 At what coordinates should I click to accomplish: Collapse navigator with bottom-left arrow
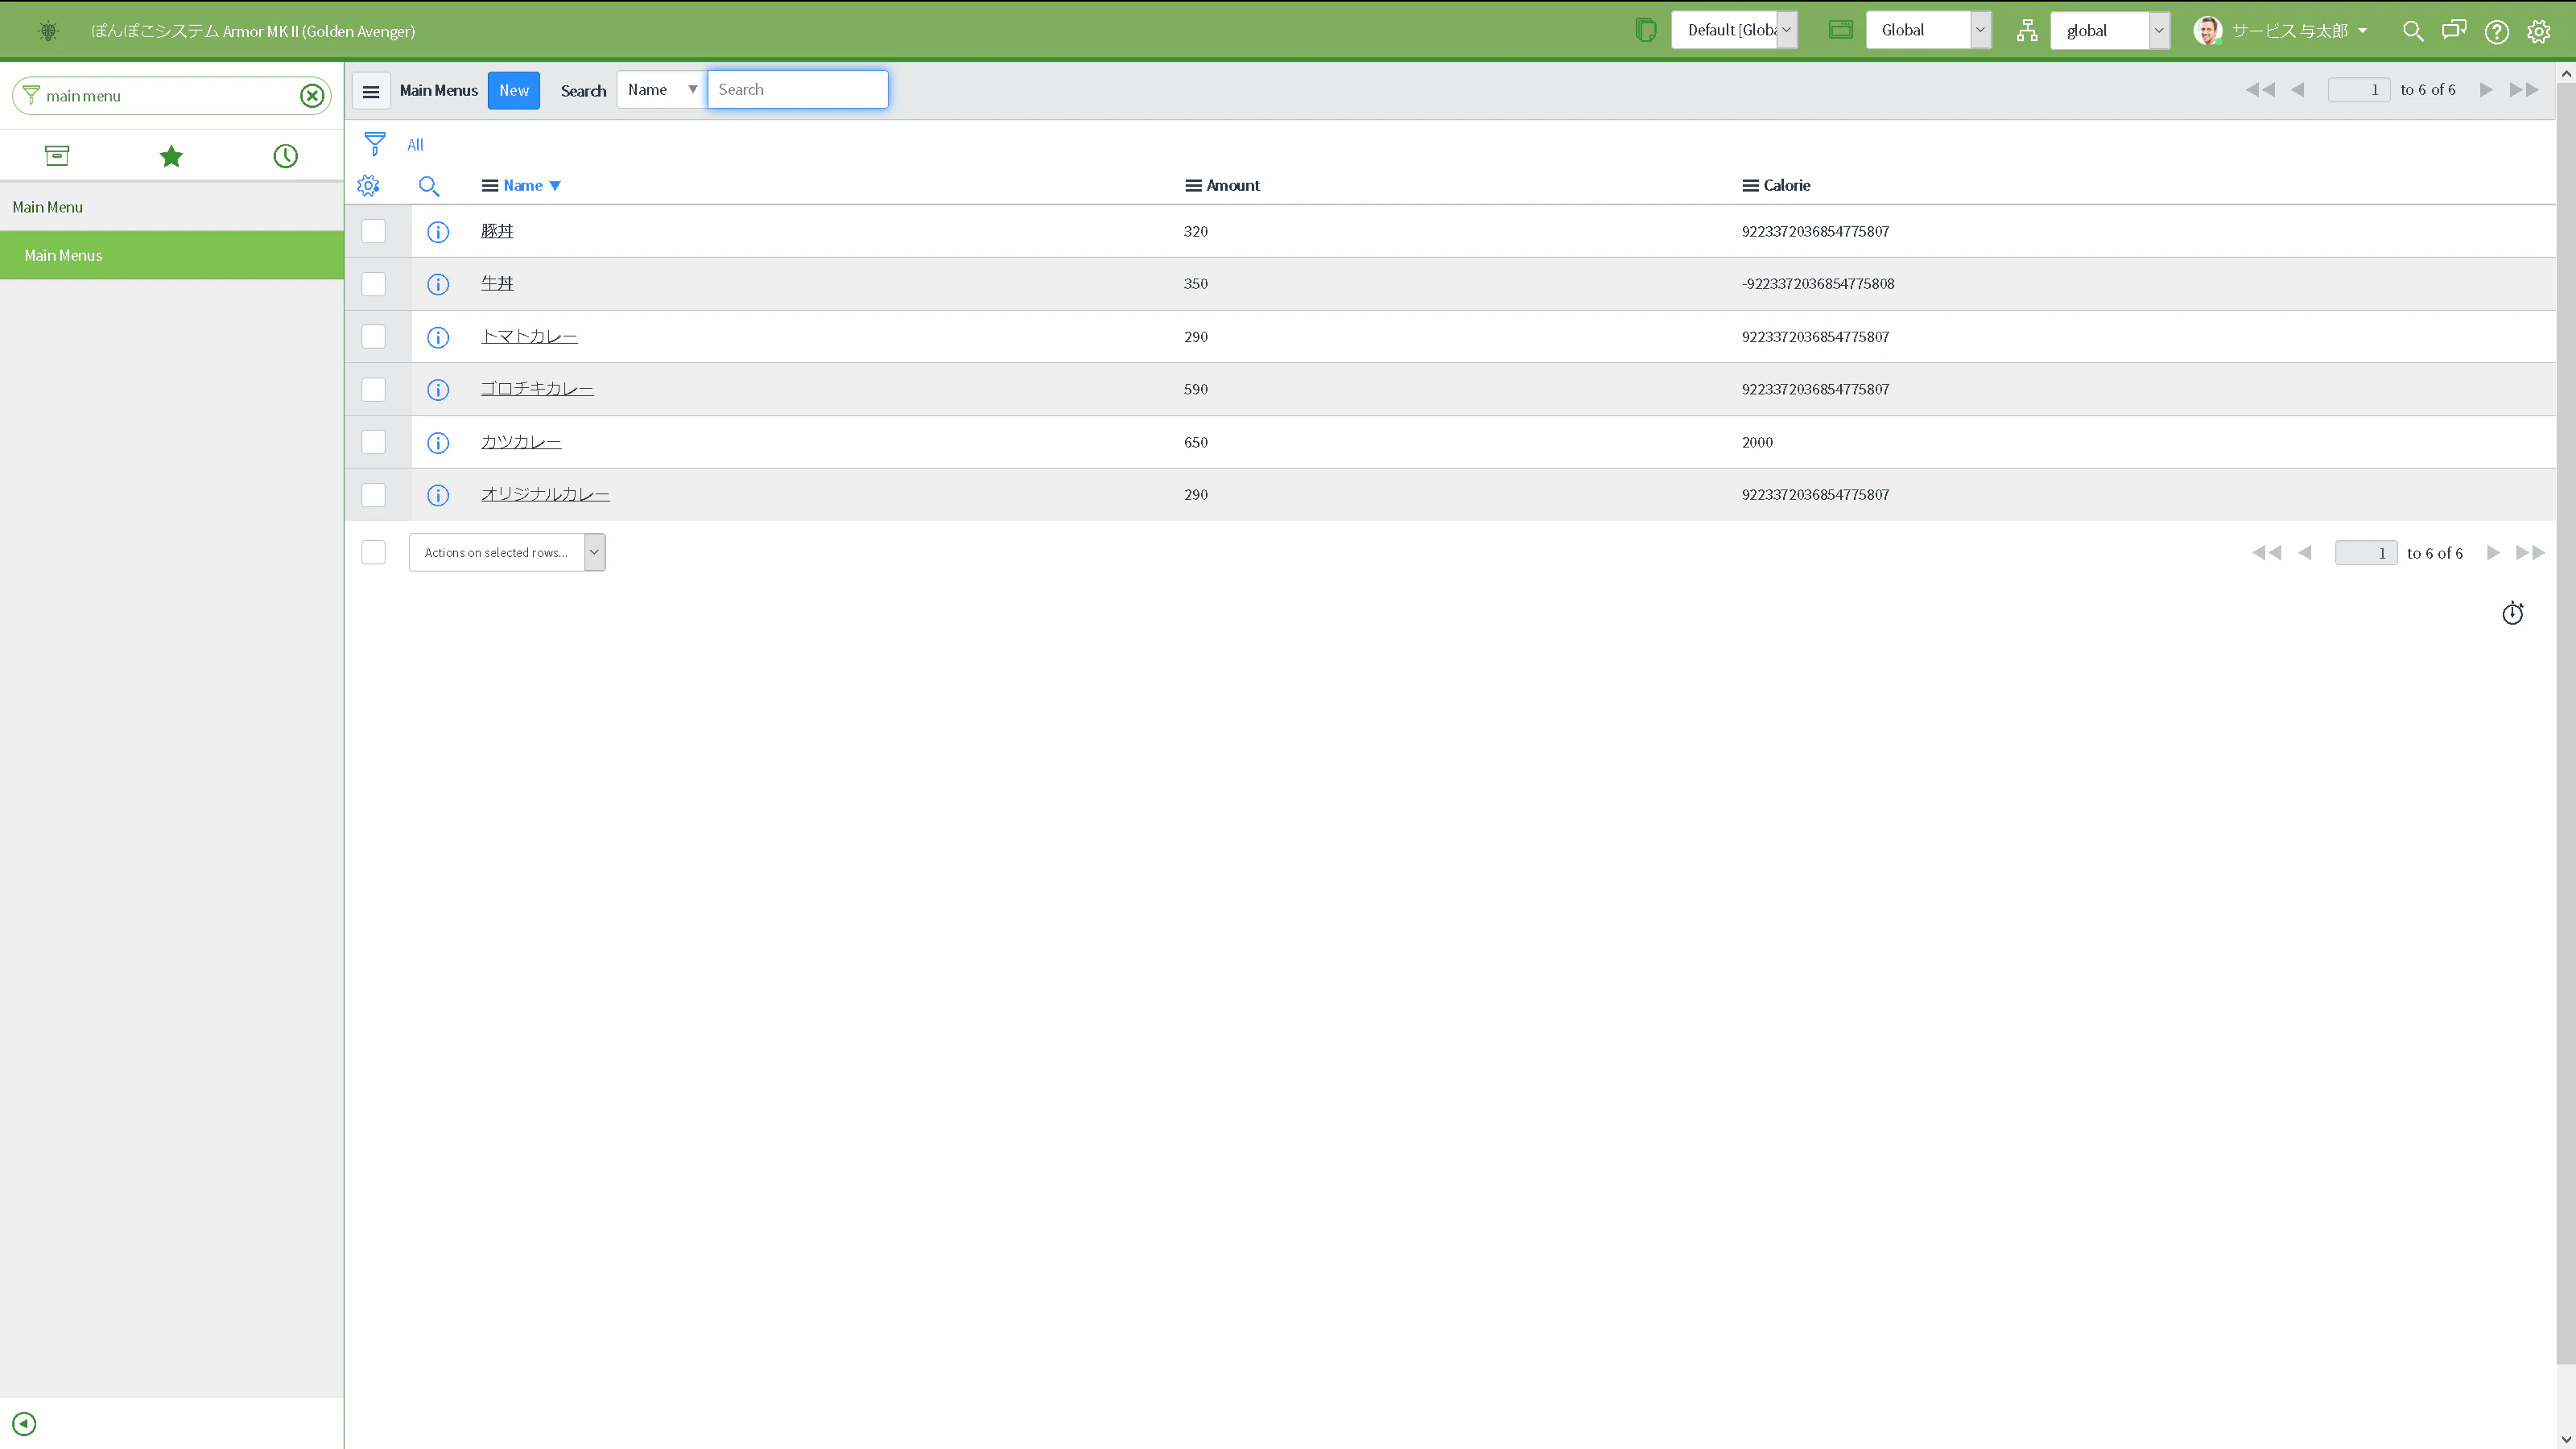(x=24, y=1423)
